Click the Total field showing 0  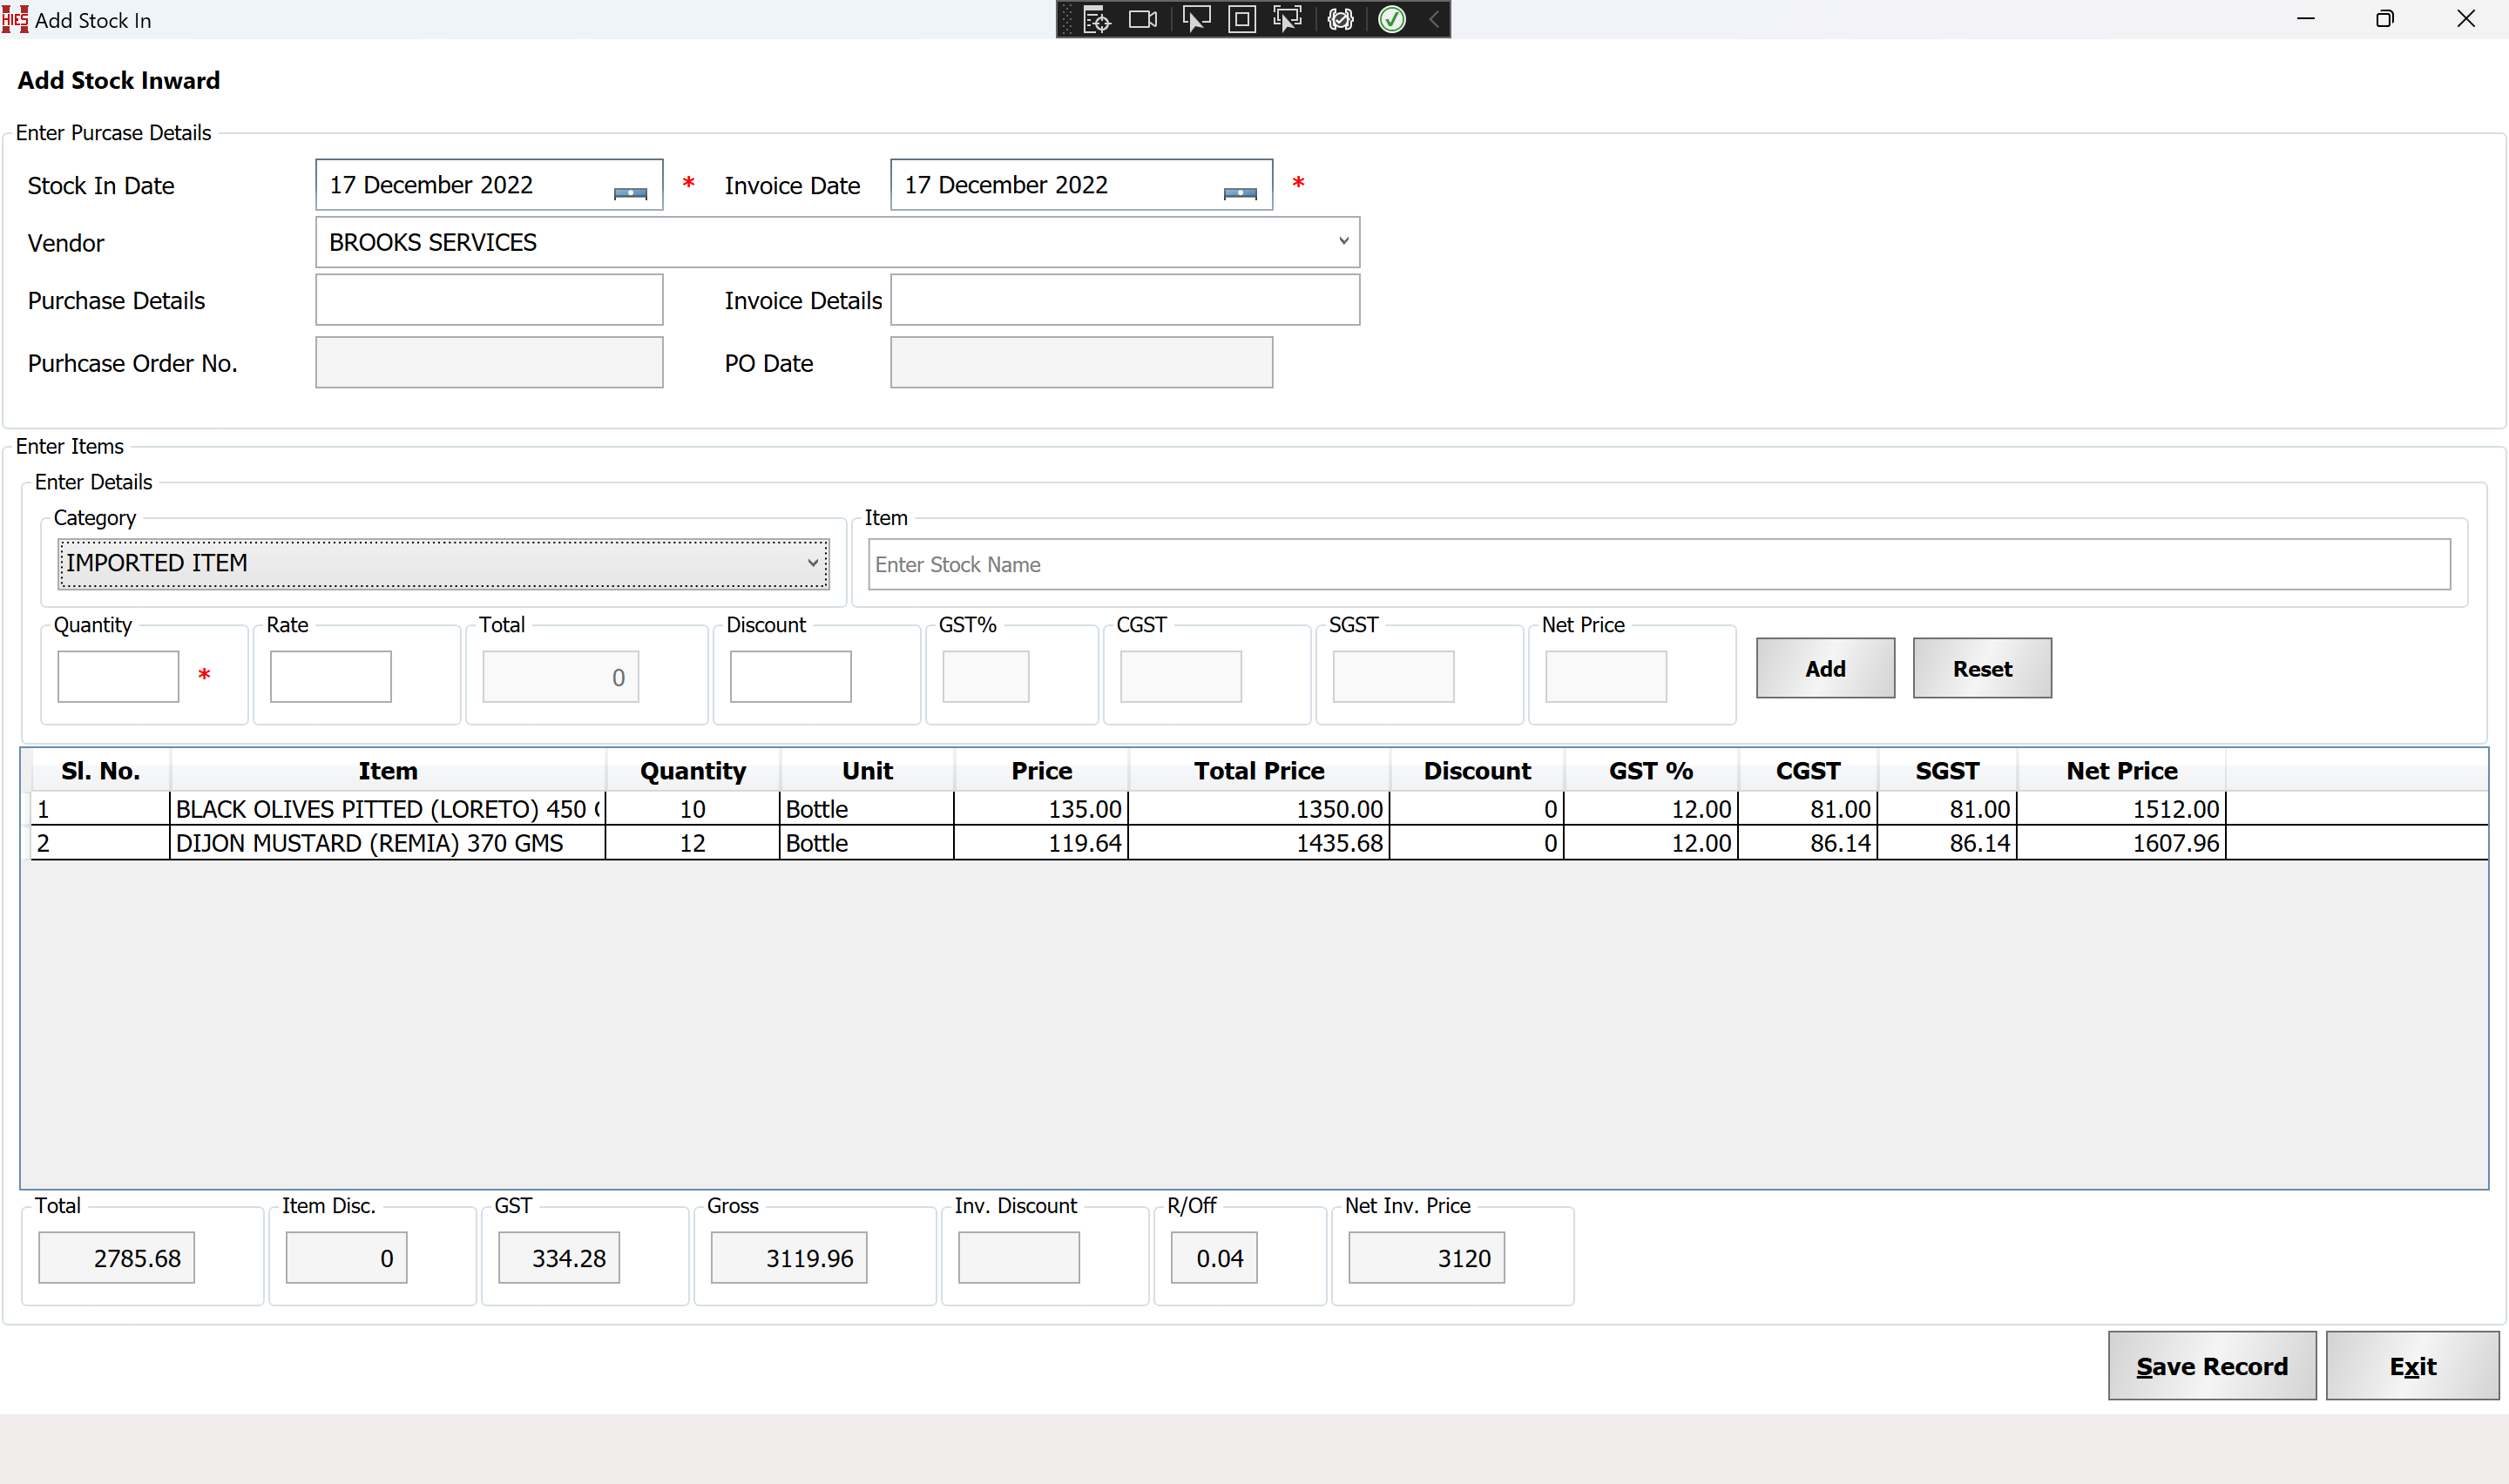560,677
